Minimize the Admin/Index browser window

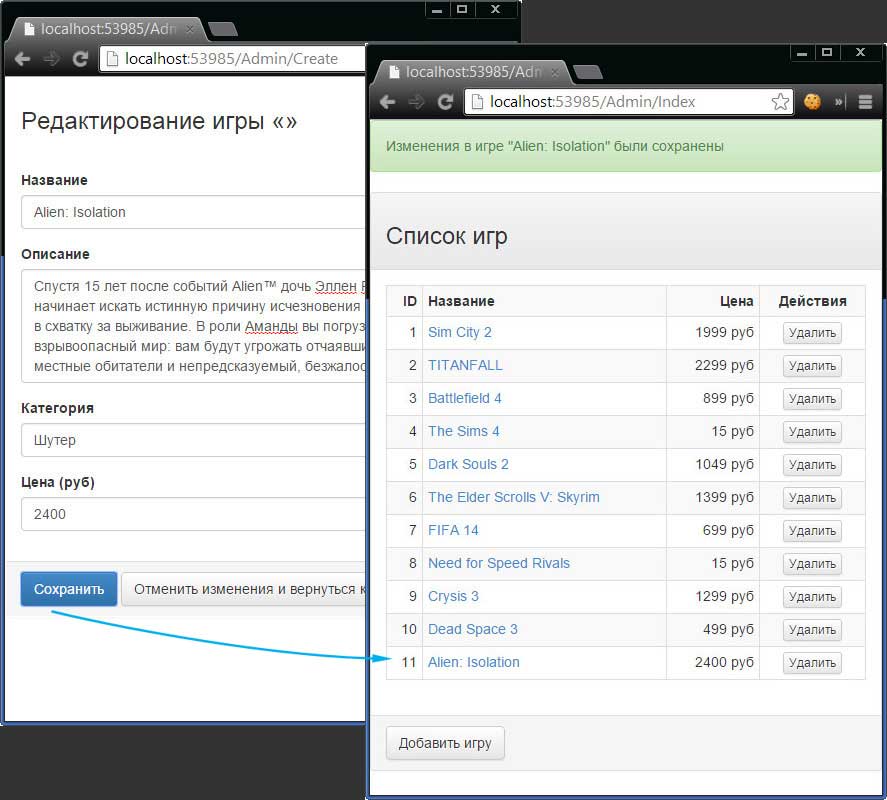[802, 54]
